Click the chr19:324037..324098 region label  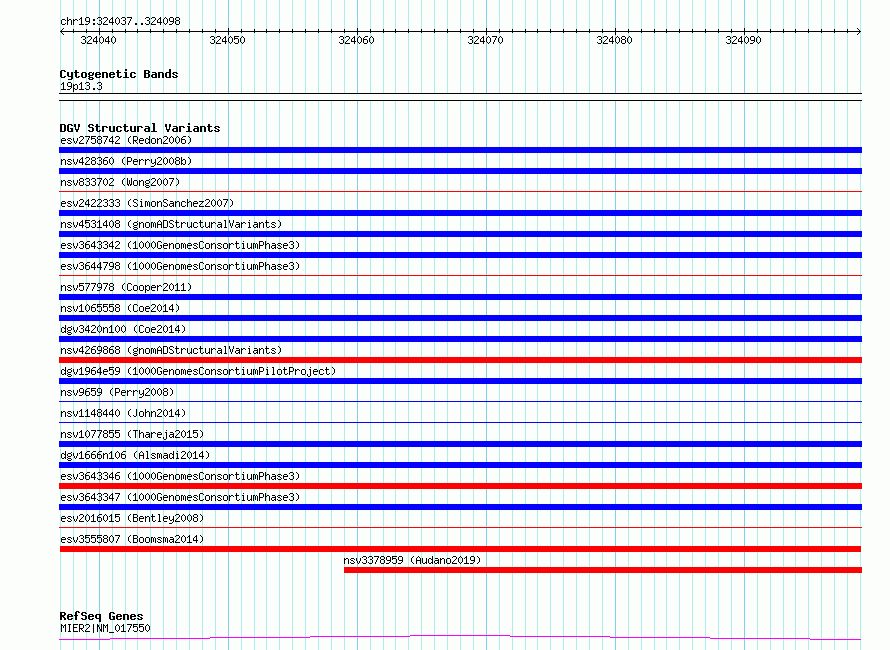(x=120, y=21)
